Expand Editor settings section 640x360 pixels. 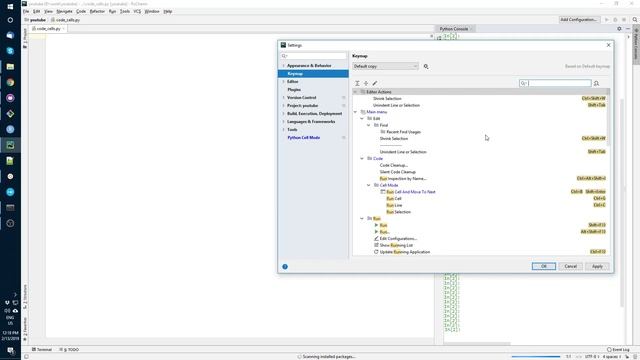point(284,82)
